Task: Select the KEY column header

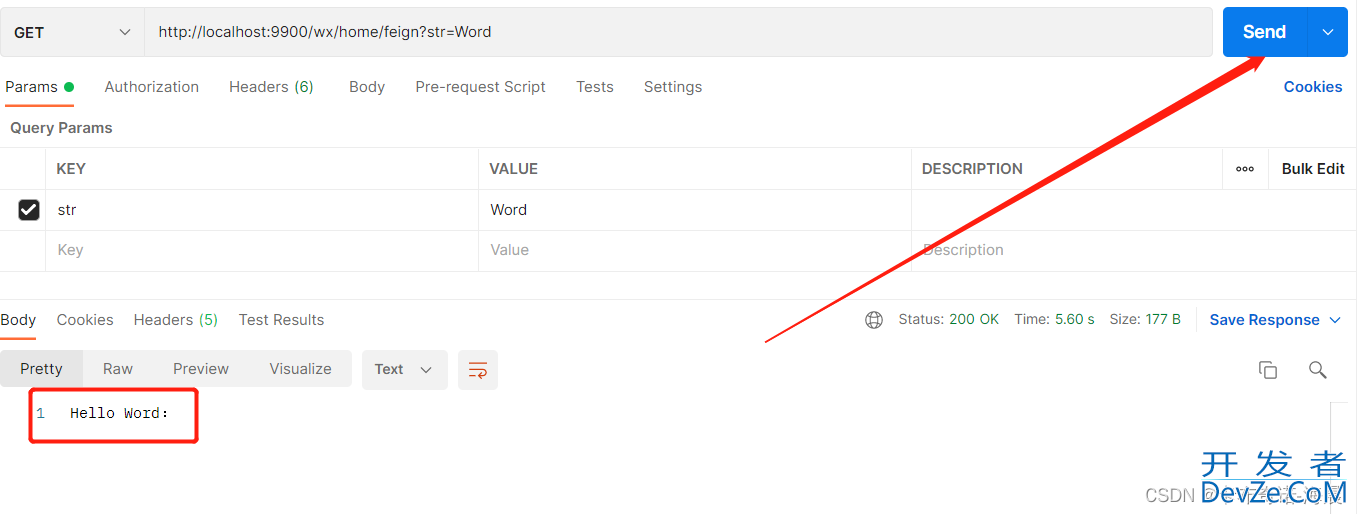Action: 71,169
